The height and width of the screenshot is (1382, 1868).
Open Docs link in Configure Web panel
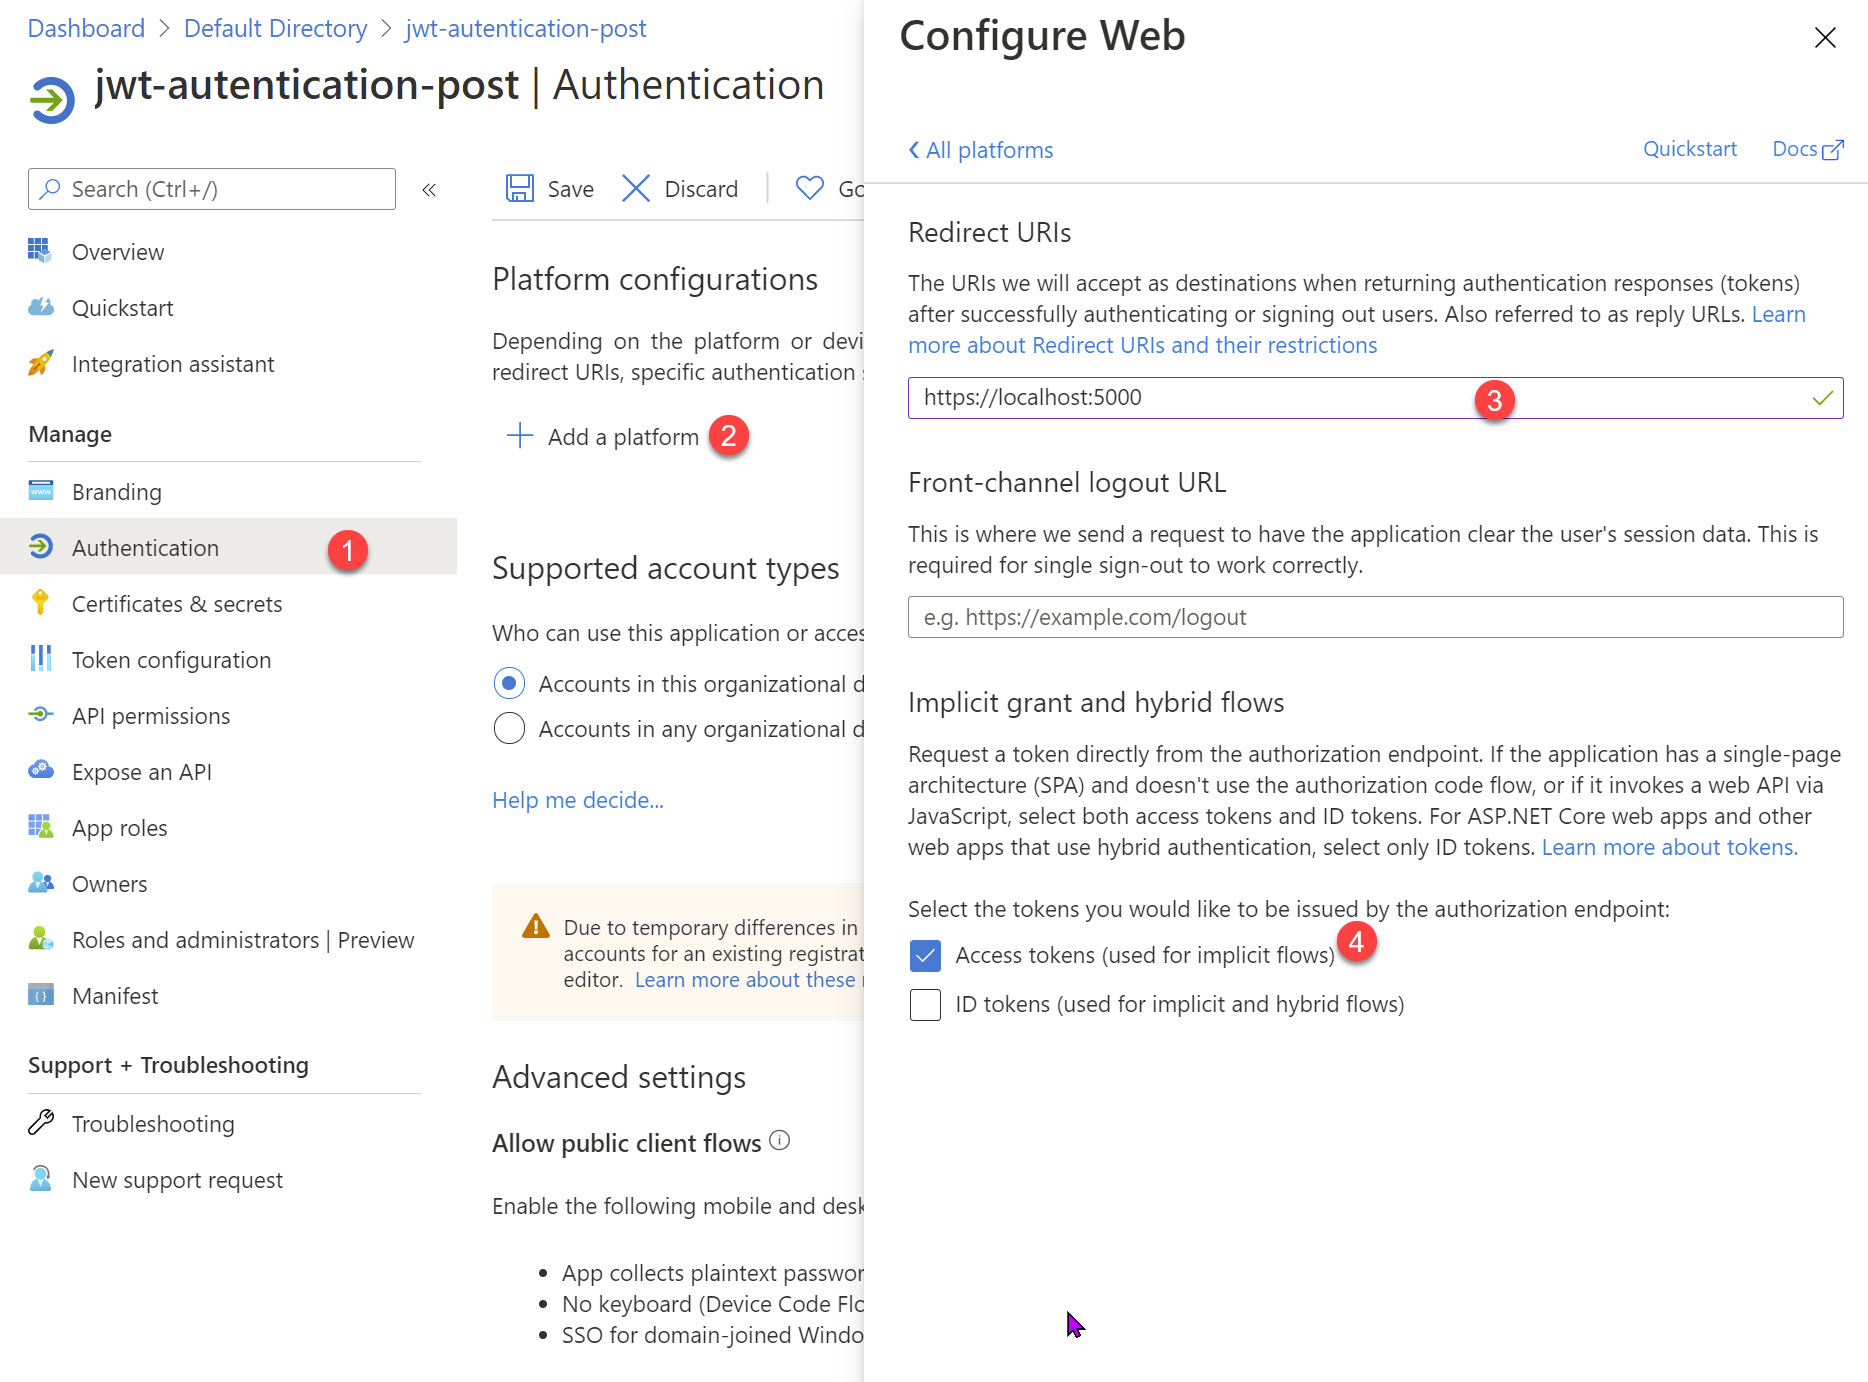coord(1795,149)
